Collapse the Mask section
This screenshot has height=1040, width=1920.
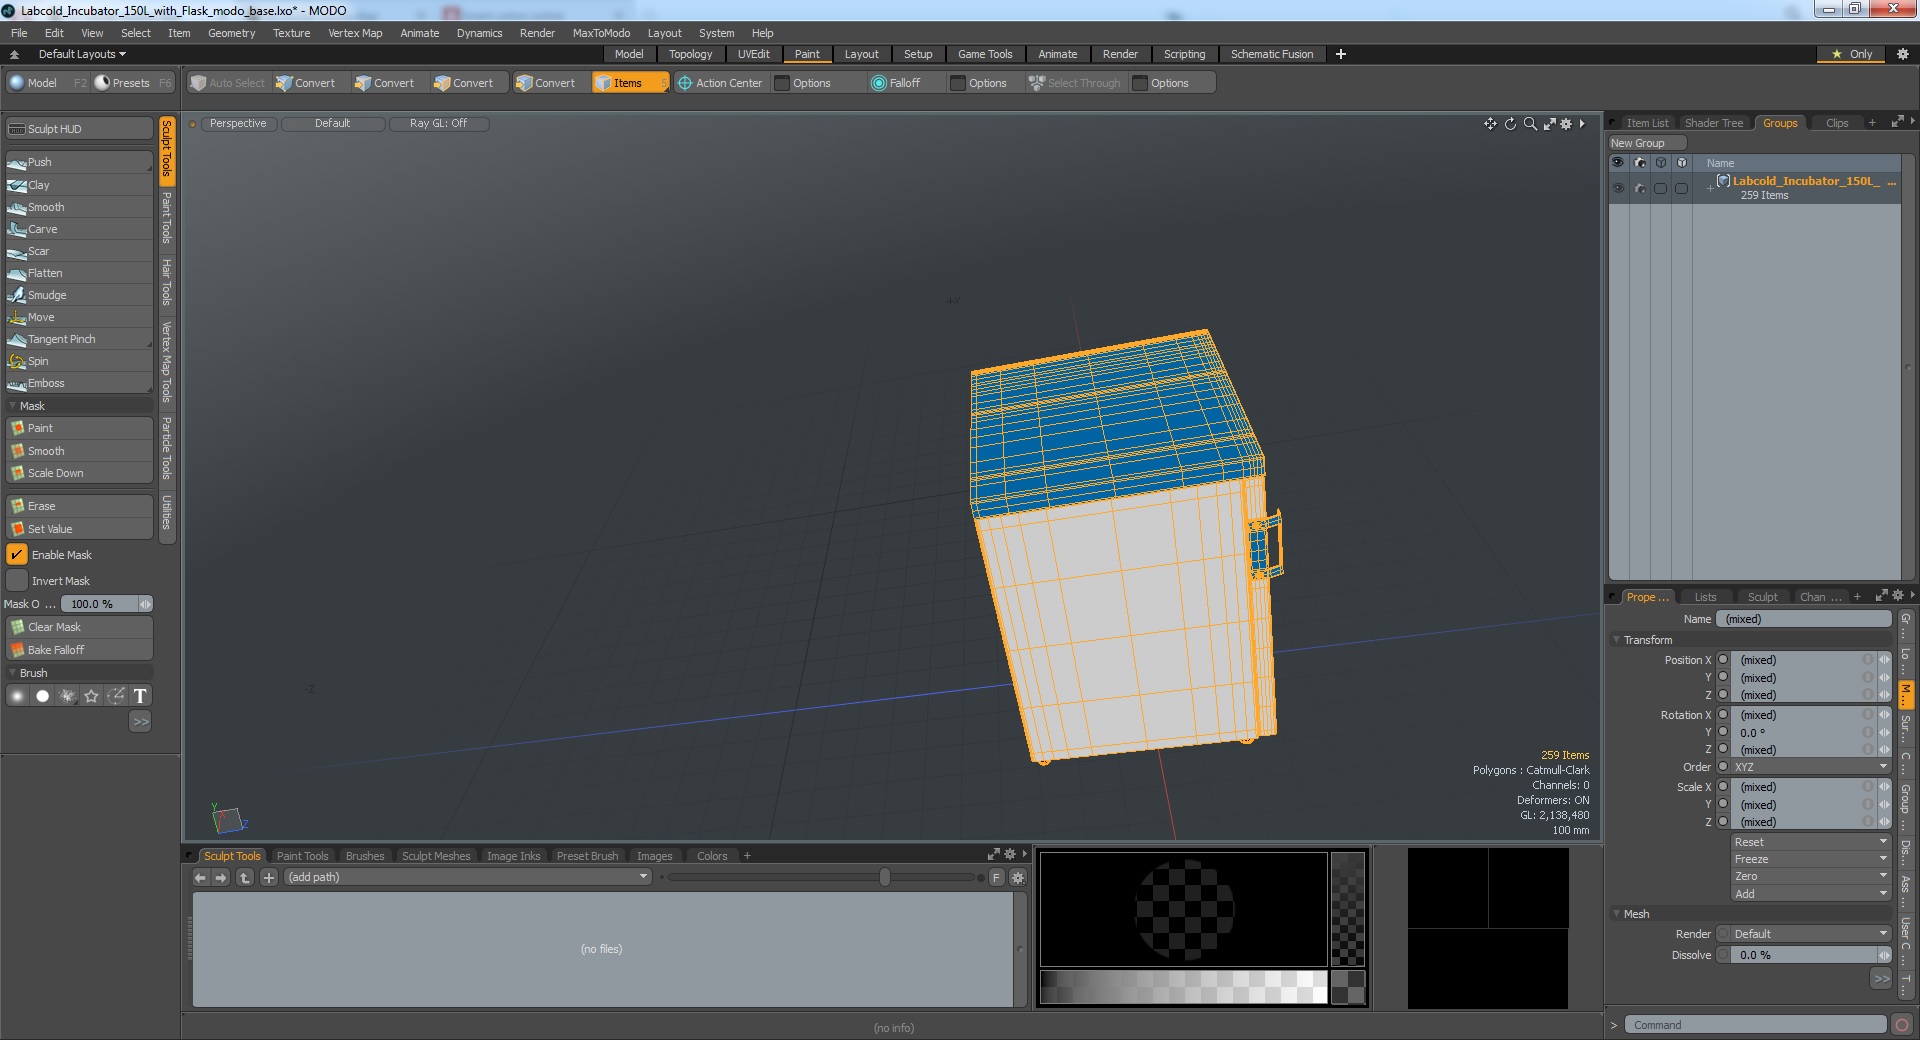tap(13, 406)
